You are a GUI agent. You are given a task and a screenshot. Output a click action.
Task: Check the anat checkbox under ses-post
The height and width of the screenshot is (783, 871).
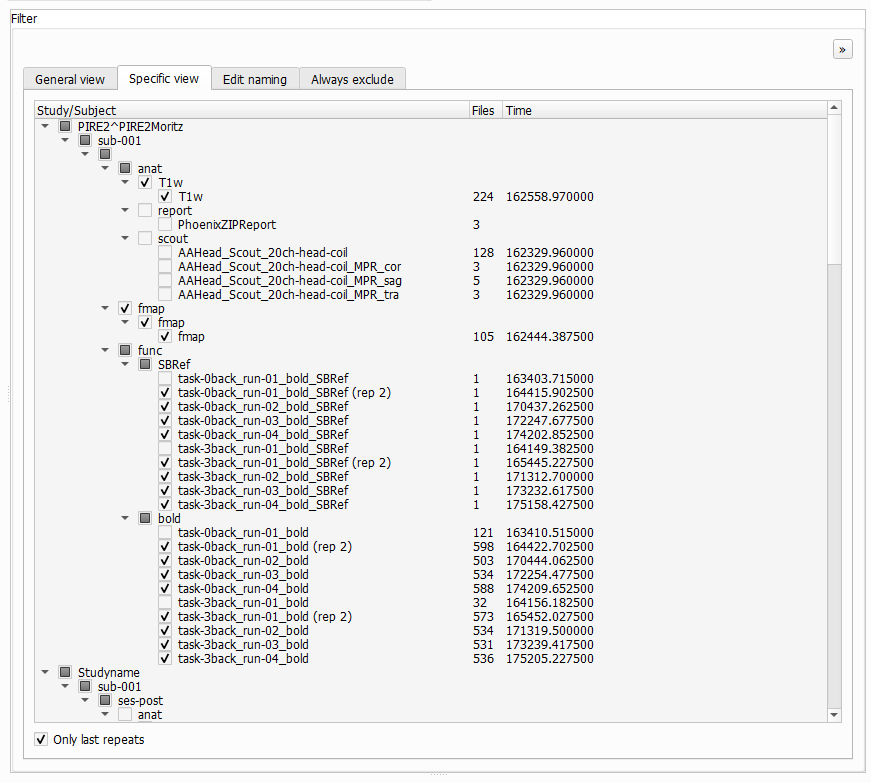(125, 715)
